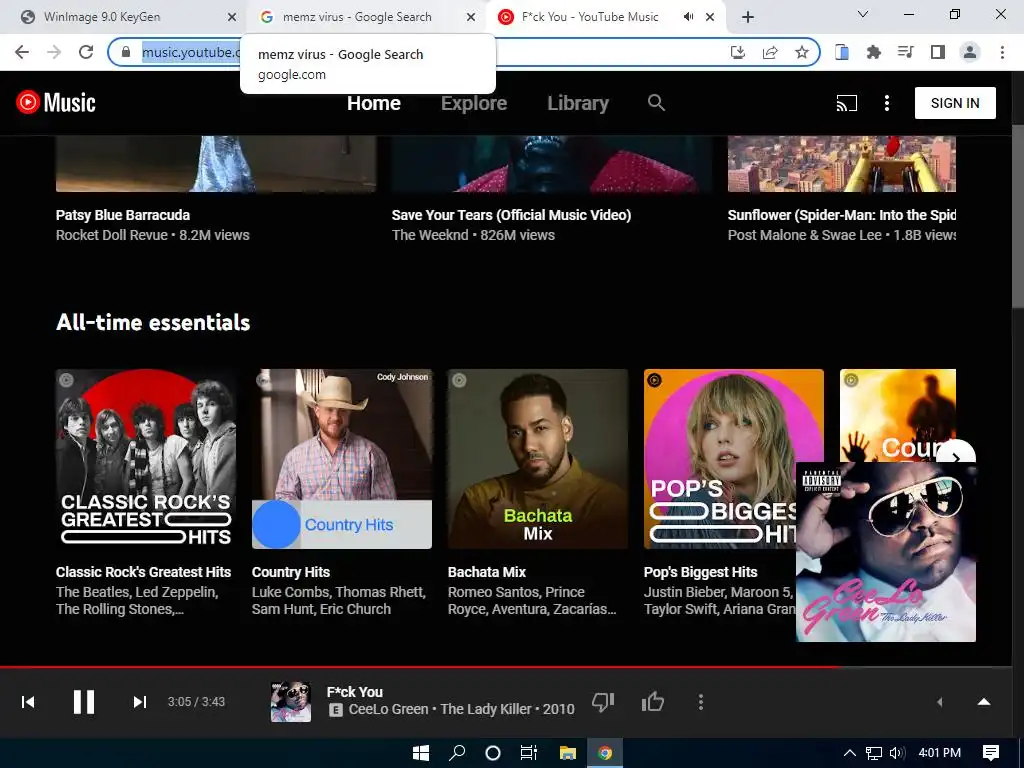The width and height of the screenshot is (1024, 768).
Task: Open the three-dot settings menu beside SIGN IN
Action: click(886, 103)
